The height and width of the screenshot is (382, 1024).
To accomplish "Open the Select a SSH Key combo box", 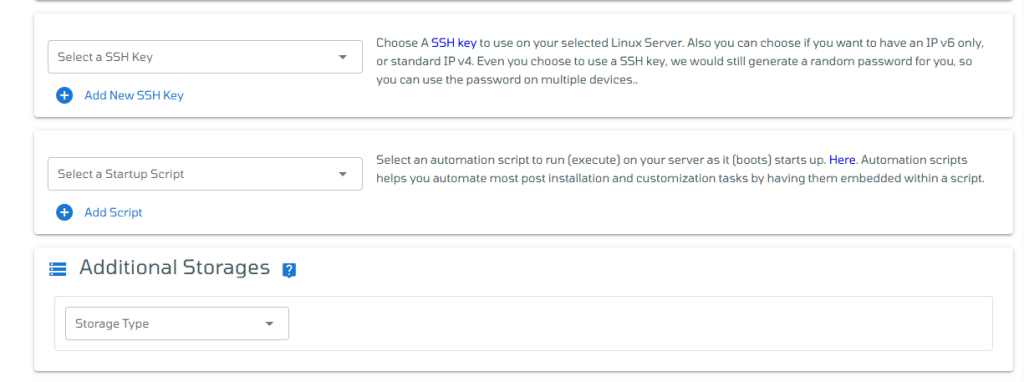I will tap(205, 57).
